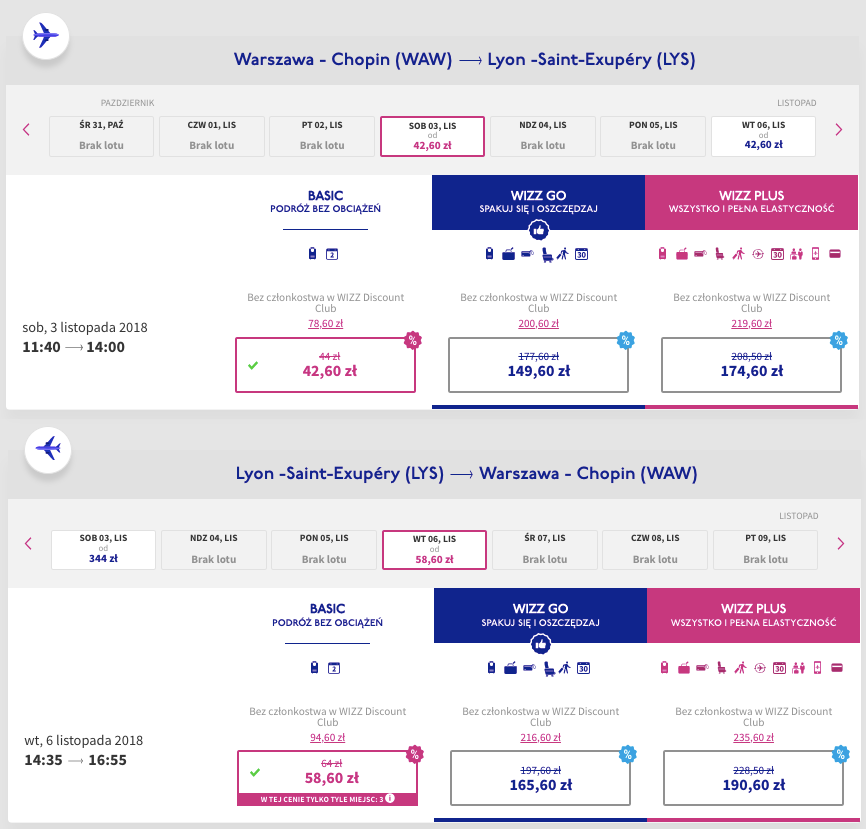866x832 pixels.
Task: Click the outbound WIZZ PLUS pink header
Action: pos(751,202)
